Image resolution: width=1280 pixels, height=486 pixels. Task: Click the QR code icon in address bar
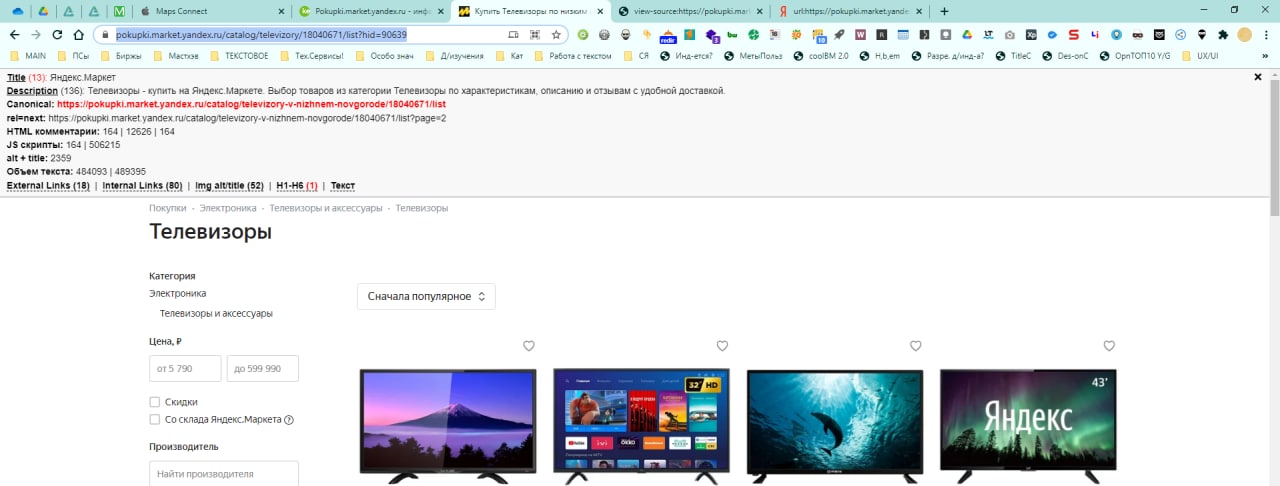pos(535,34)
